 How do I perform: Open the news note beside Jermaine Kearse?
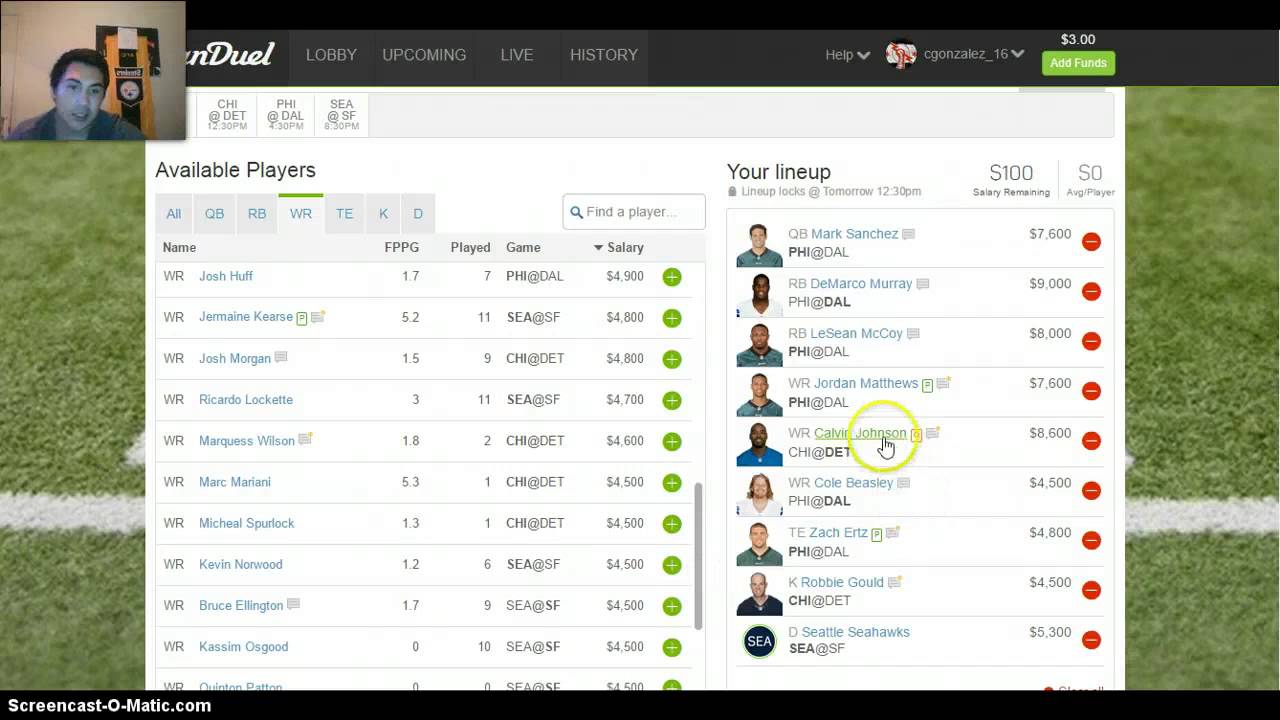click(x=318, y=317)
